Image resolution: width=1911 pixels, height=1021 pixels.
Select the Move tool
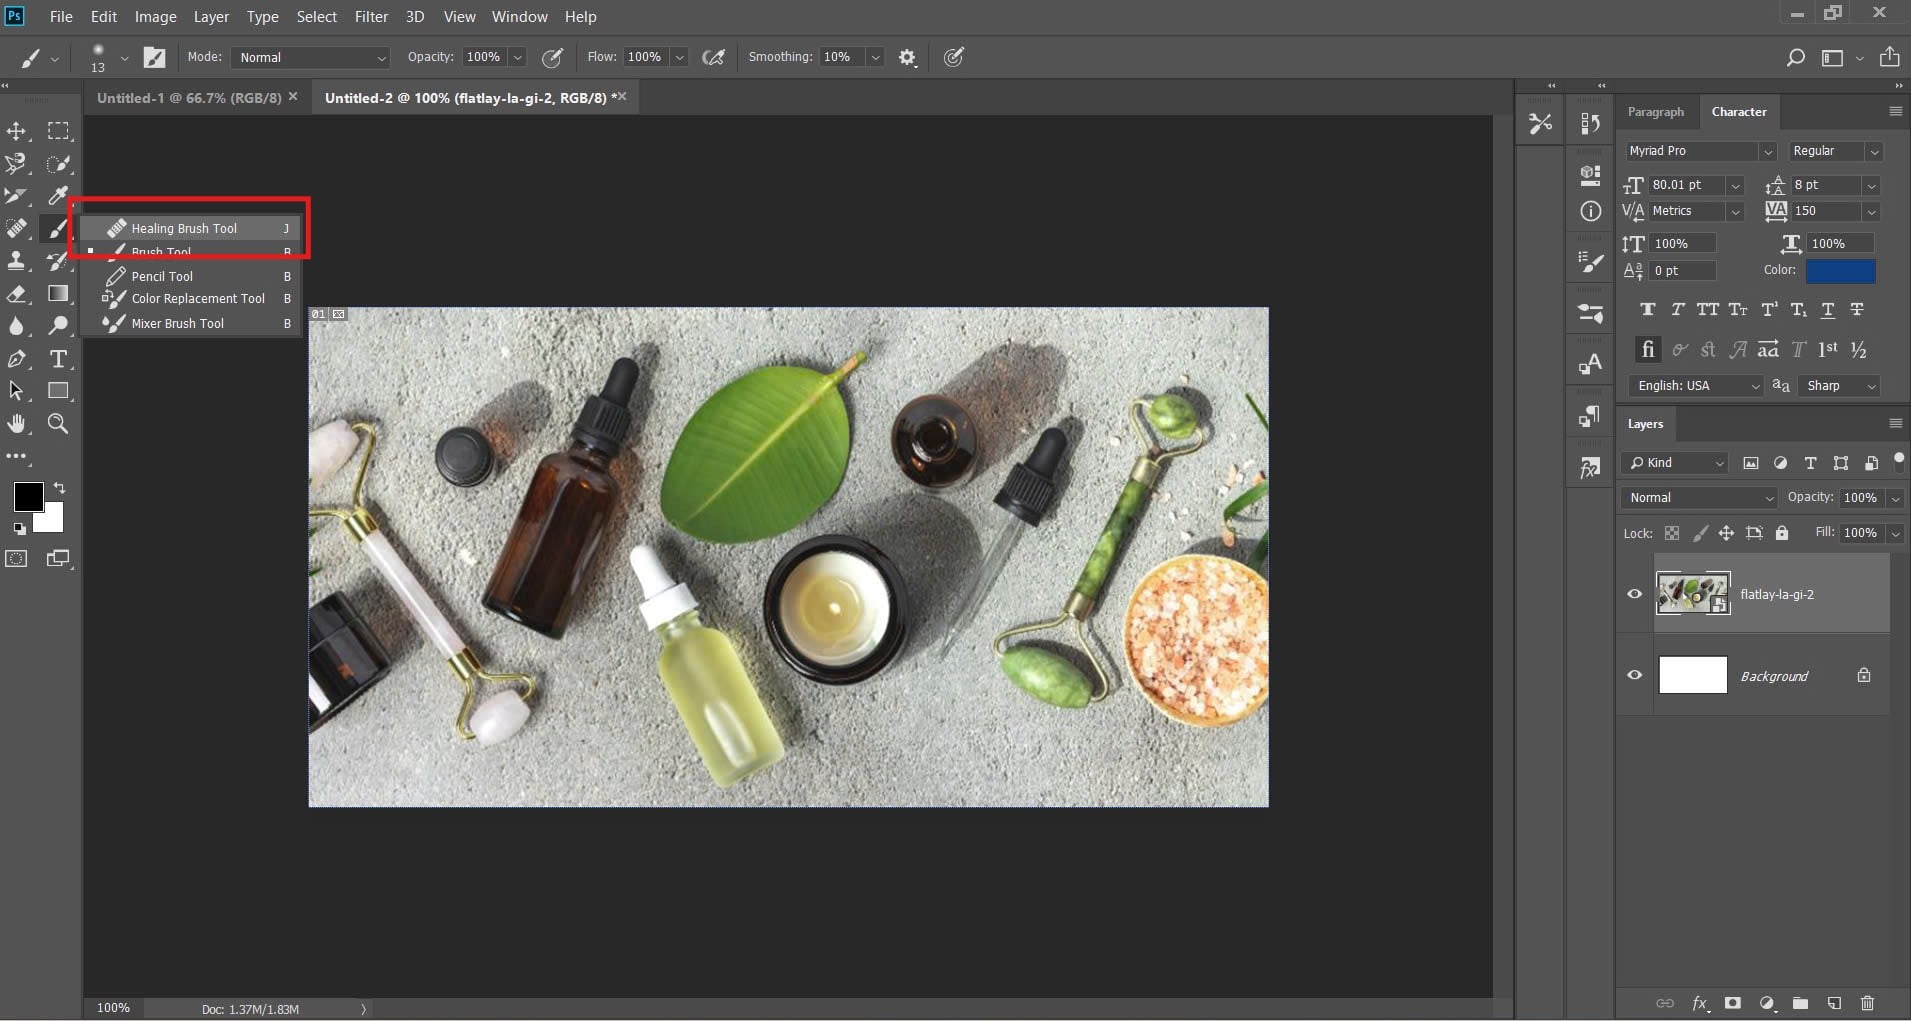[16, 131]
